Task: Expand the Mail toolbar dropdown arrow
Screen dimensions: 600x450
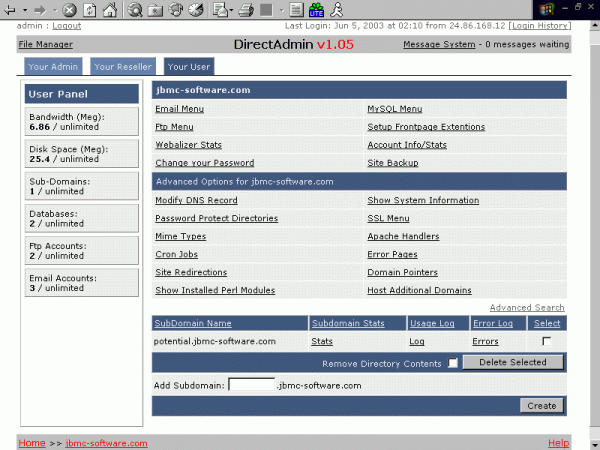Action: point(232,10)
